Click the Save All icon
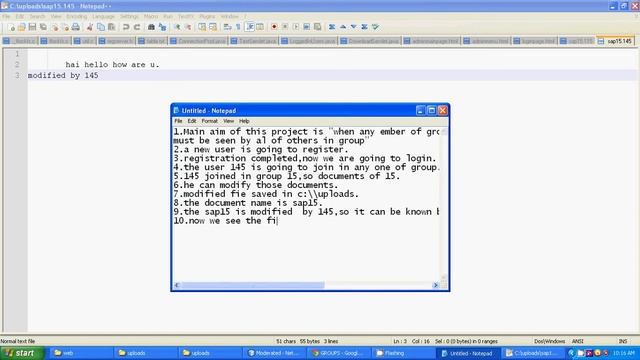This screenshot has width=640, height=360. pos(43,27)
